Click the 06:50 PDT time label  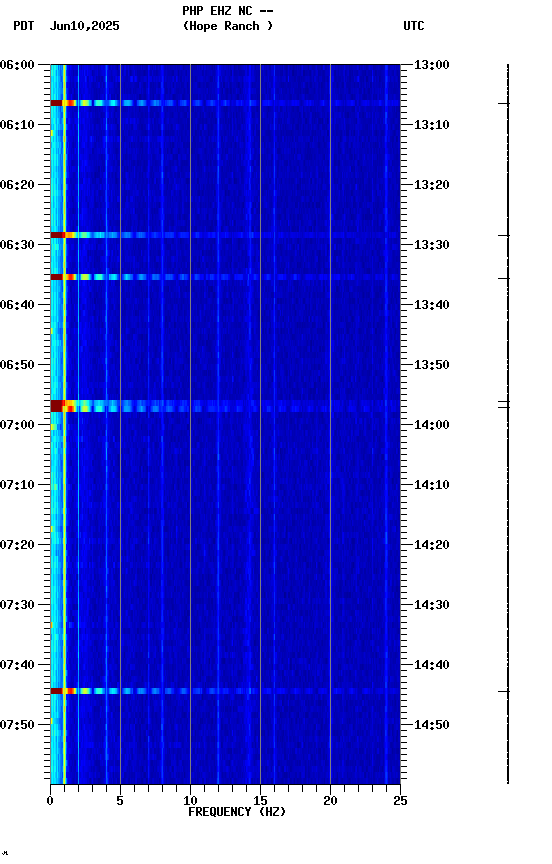pyautogui.click(x=17, y=365)
